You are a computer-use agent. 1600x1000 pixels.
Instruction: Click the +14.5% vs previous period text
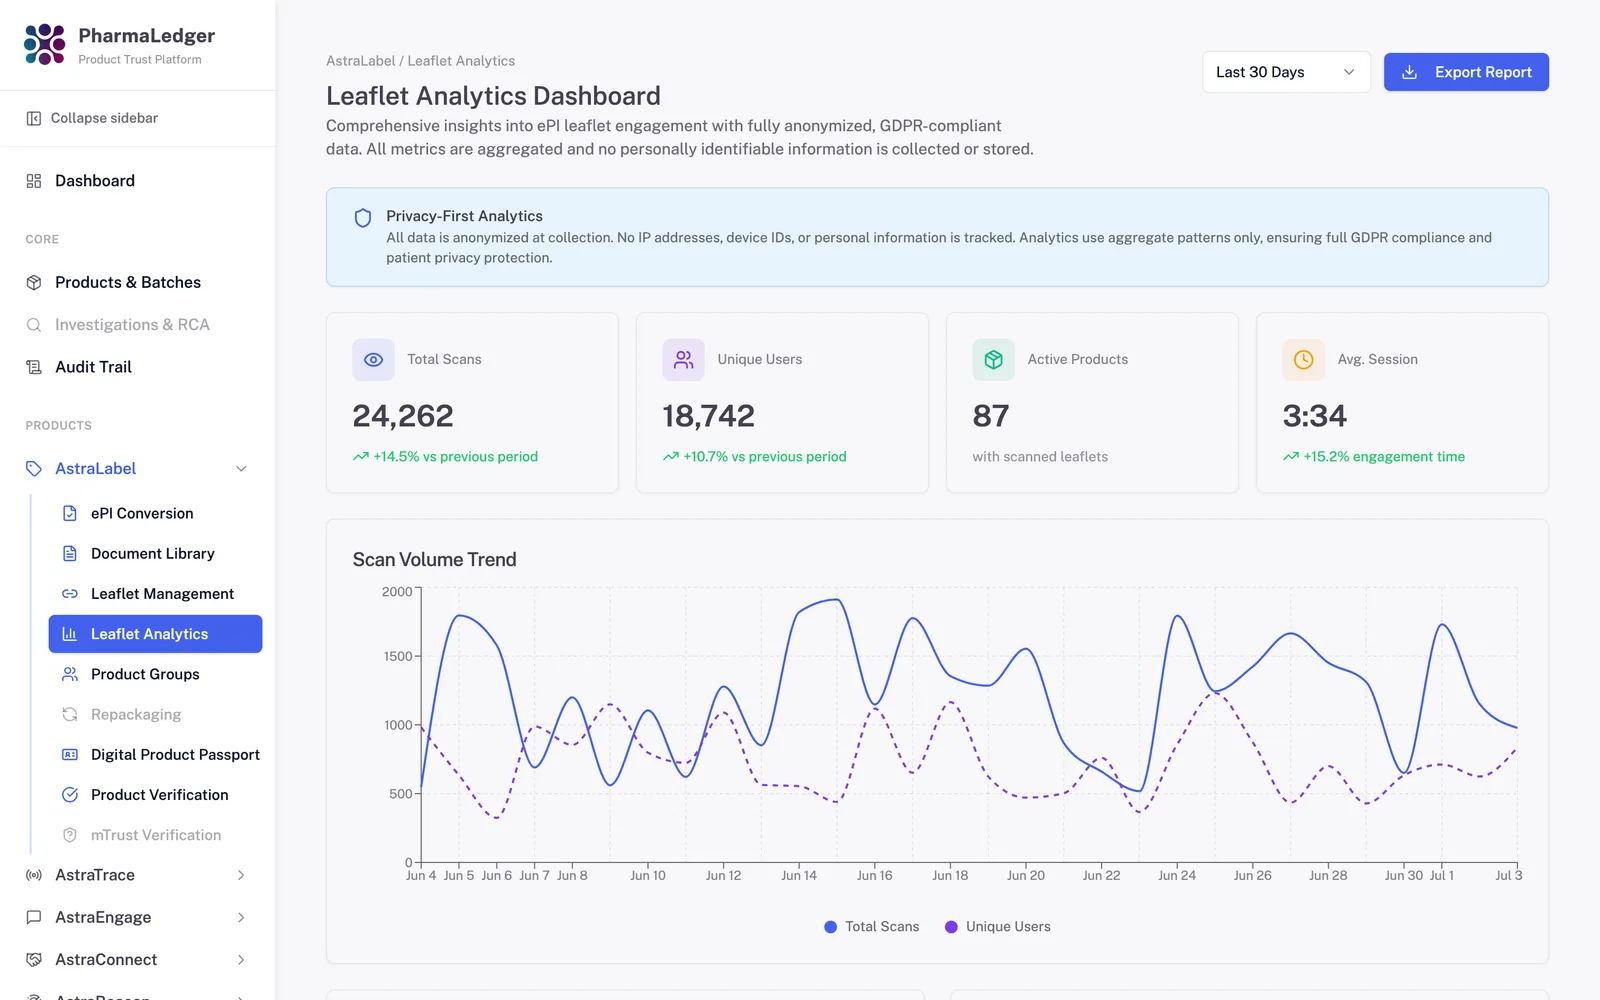(x=455, y=457)
